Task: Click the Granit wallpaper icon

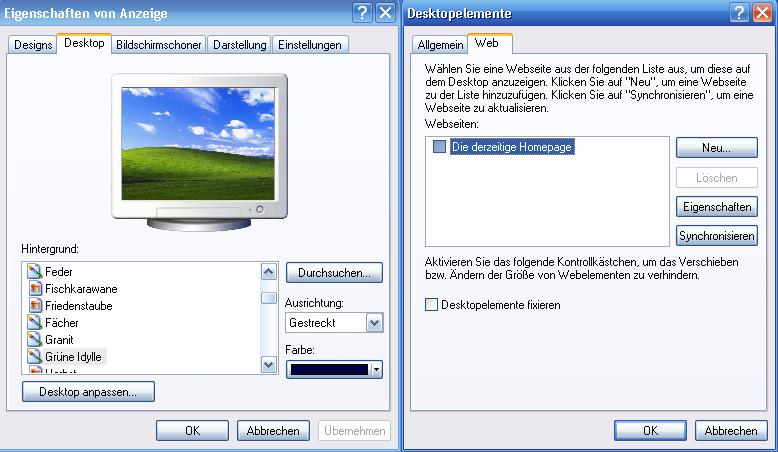Action: pyautogui.click(x=34, y=340)
